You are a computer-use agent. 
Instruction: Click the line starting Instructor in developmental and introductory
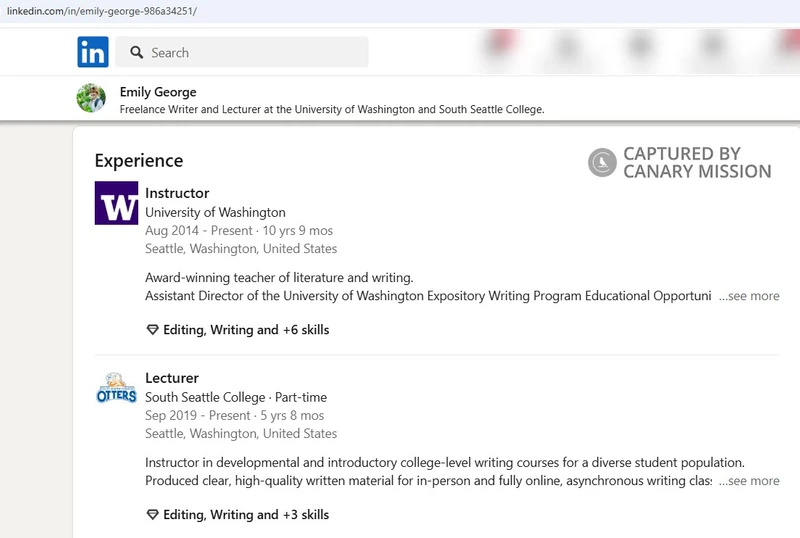click(x=445, y=462)
